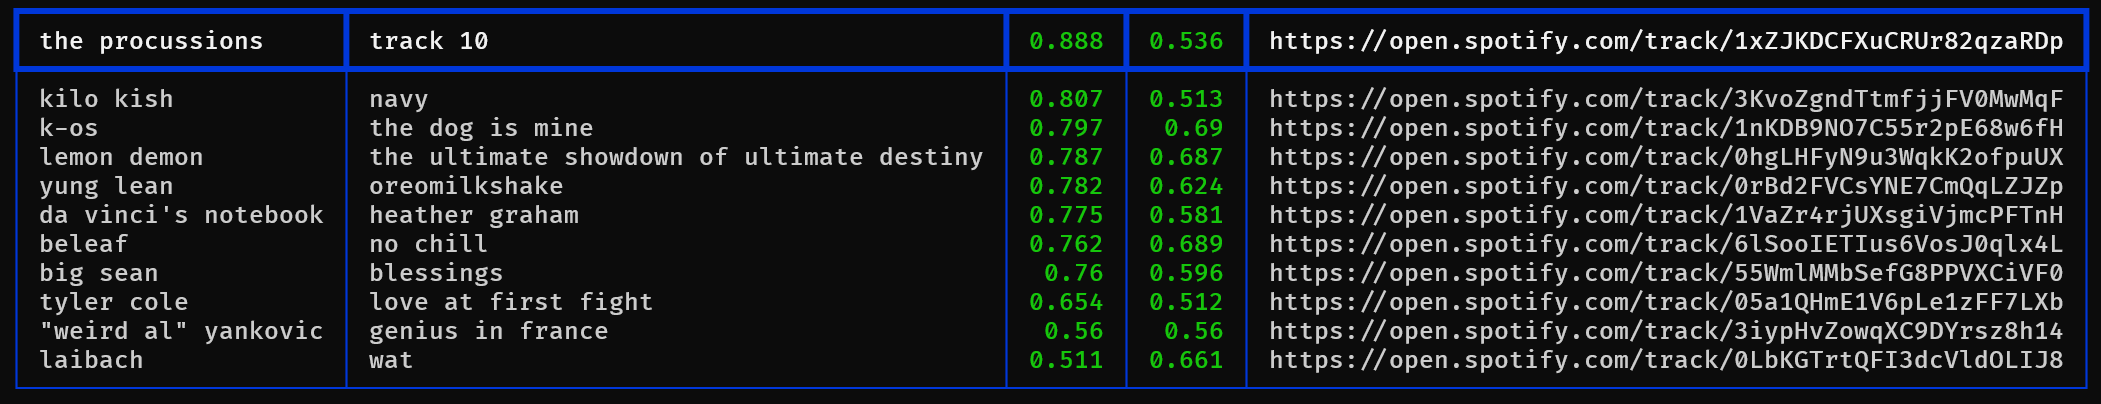The width and height of the screenshot is (2101, 404).
Task: Click the value 0.782
Action: (x=1066, y=186)
